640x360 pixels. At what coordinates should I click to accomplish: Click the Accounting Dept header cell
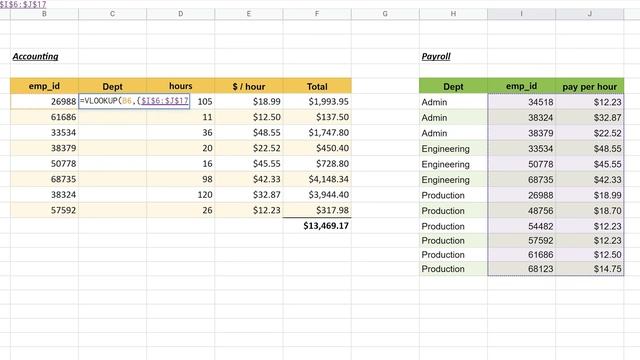coord(112,86)
